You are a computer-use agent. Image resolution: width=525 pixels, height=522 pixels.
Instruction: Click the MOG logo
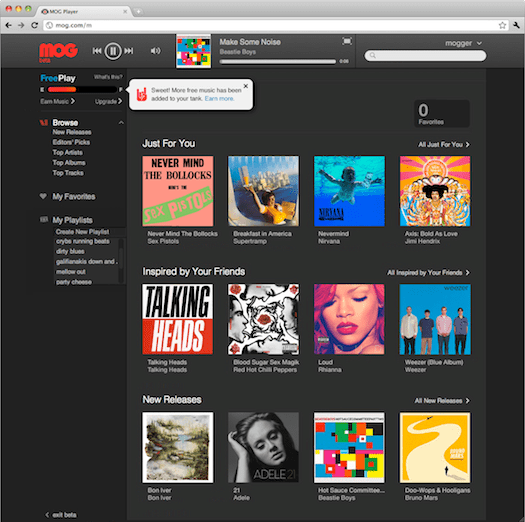click(x=58, y=52)
